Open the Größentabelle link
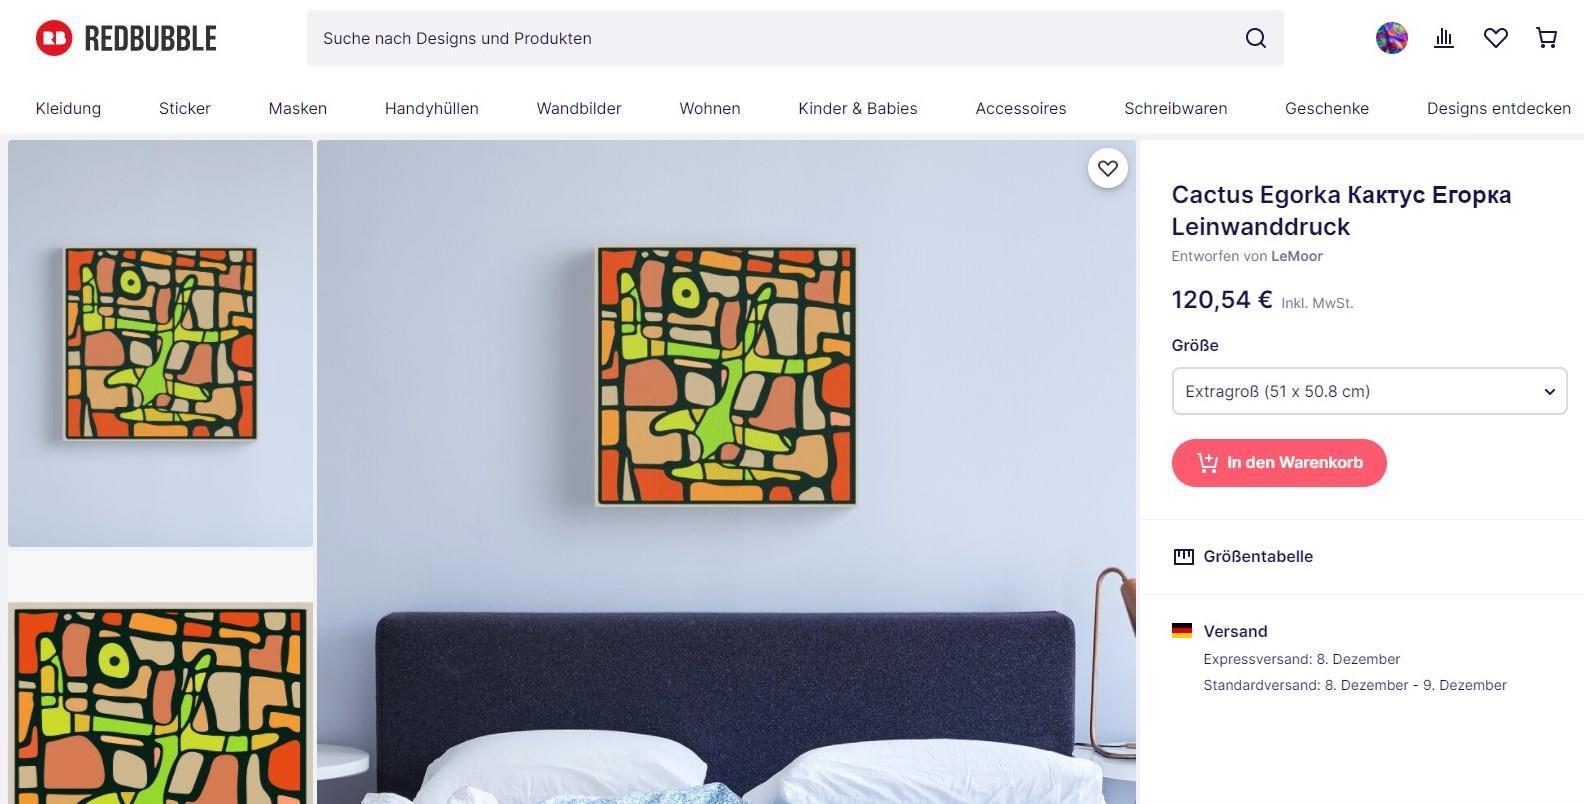Viewport: 1584px width, 804px height. pyautogui.click(x=1258, y=557)
